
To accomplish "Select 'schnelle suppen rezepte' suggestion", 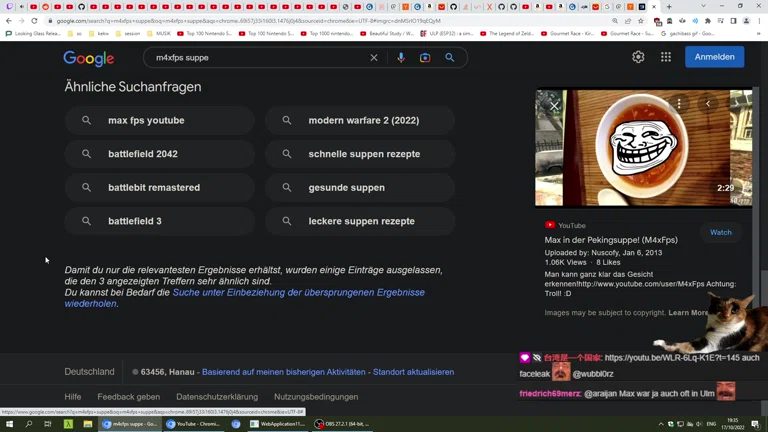I will 360,154.
